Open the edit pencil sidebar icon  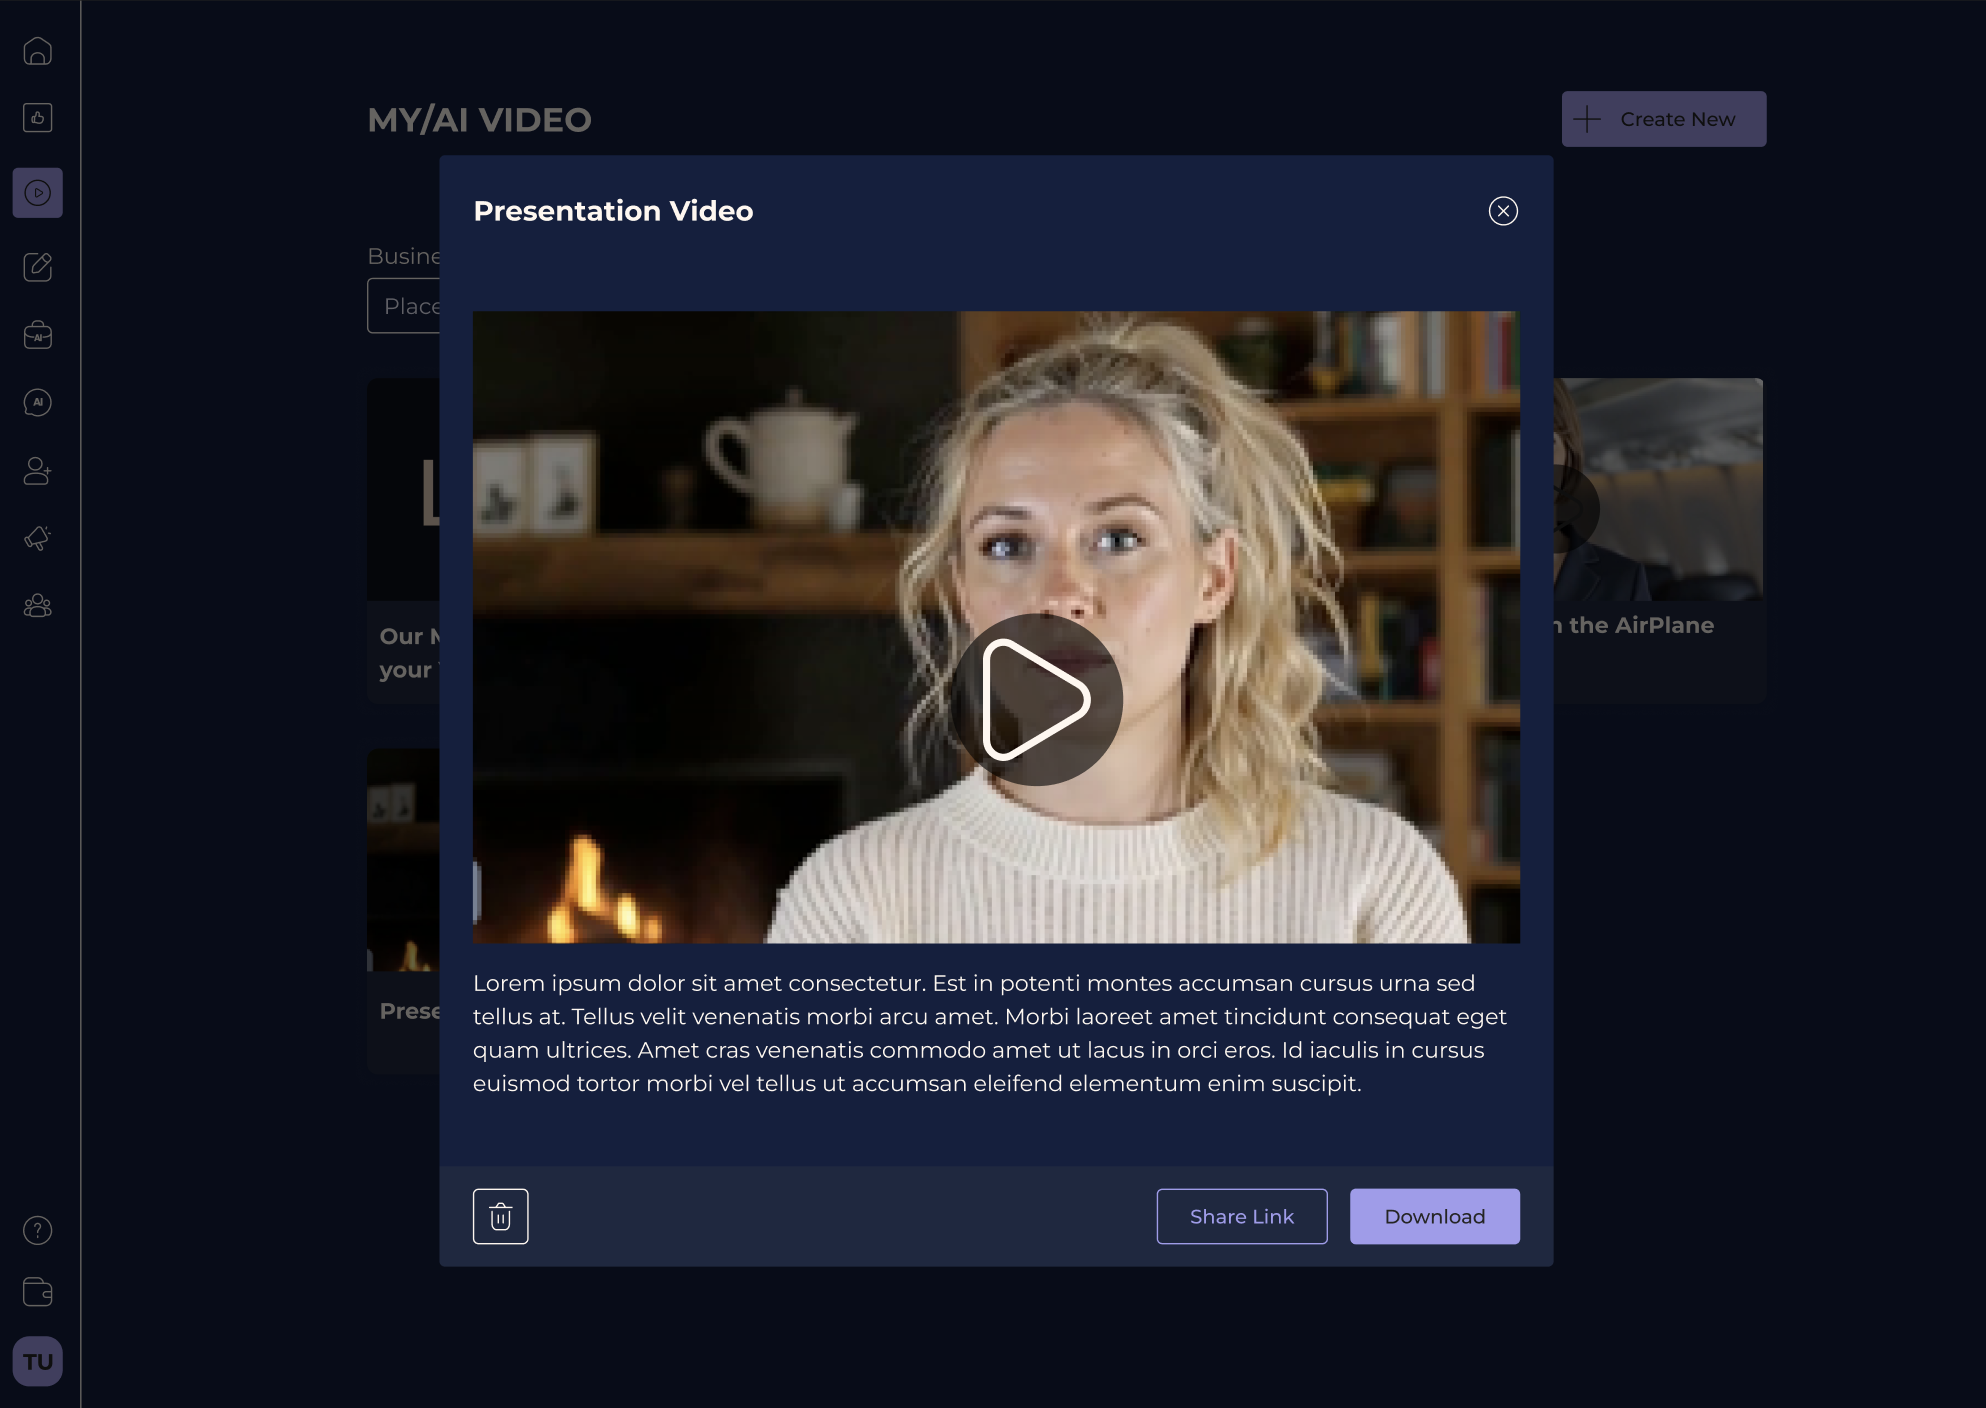pyautogui.click(x=38, y=267)
